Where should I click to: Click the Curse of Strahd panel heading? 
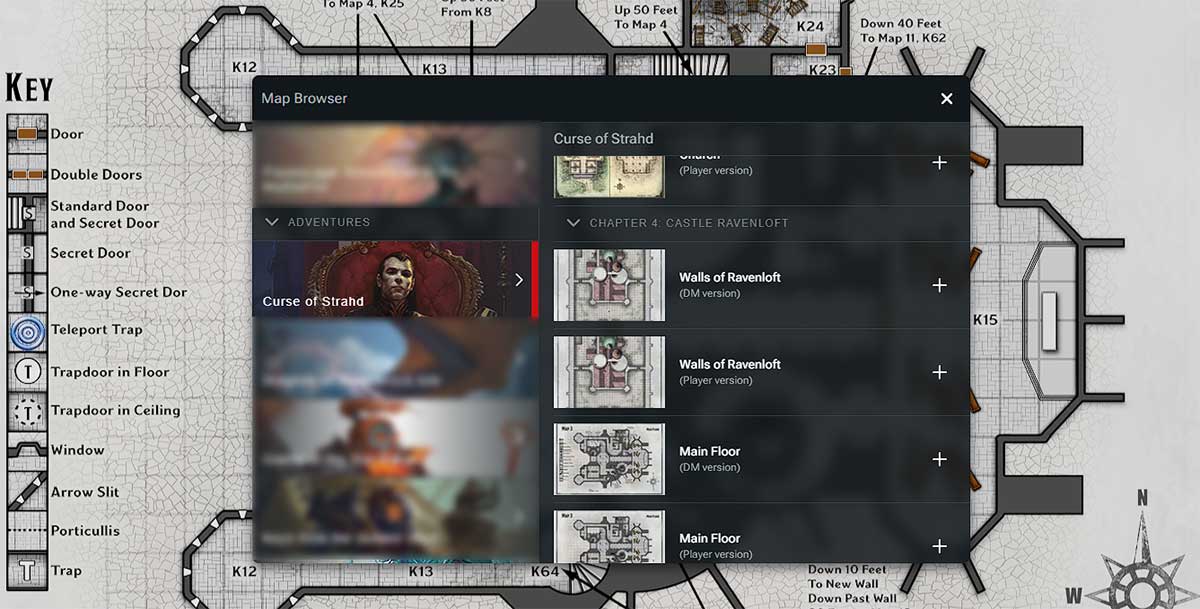[x=603, y=138]
